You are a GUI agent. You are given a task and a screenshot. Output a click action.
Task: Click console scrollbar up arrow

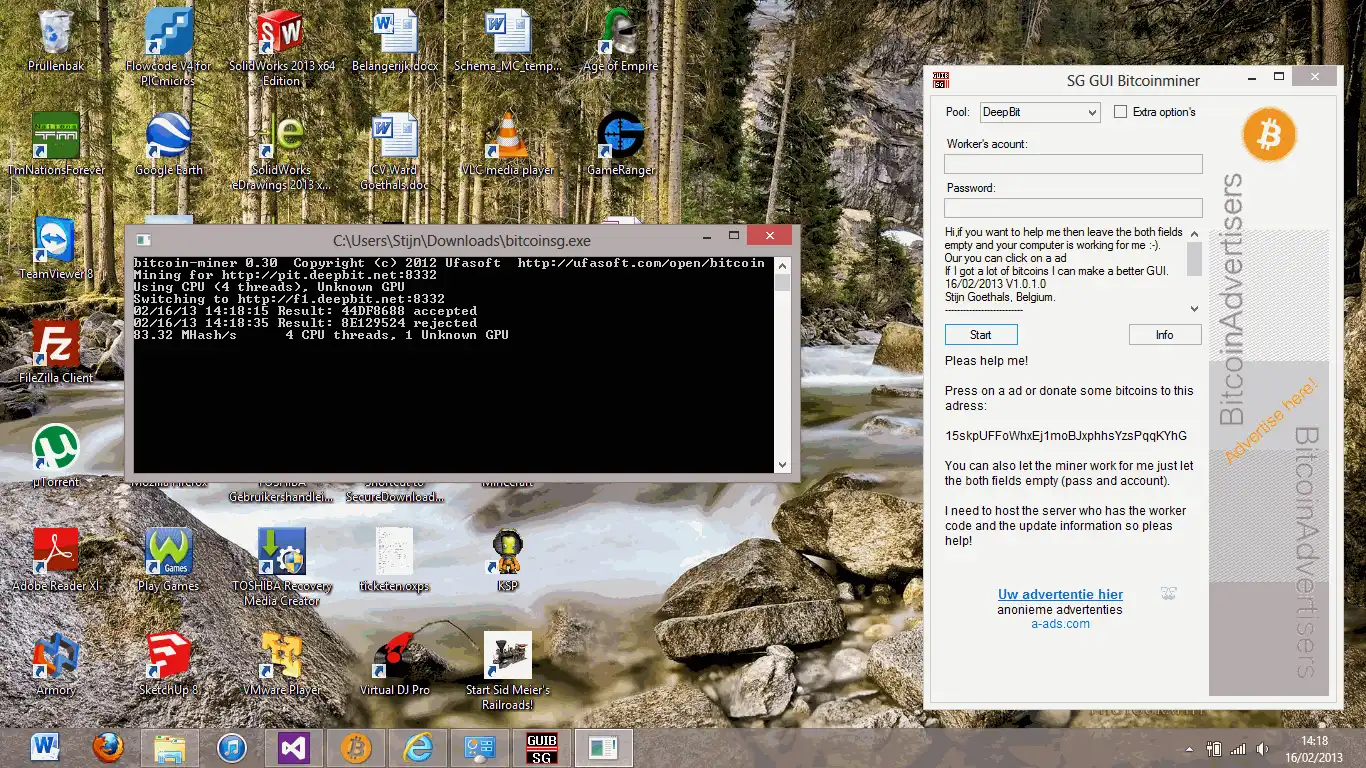click(782, 264)
